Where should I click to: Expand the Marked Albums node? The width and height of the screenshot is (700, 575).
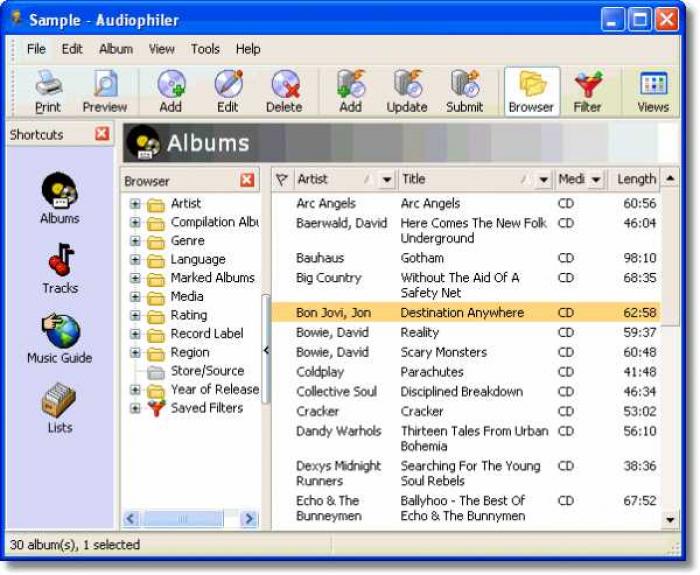(x=135, y=278)
